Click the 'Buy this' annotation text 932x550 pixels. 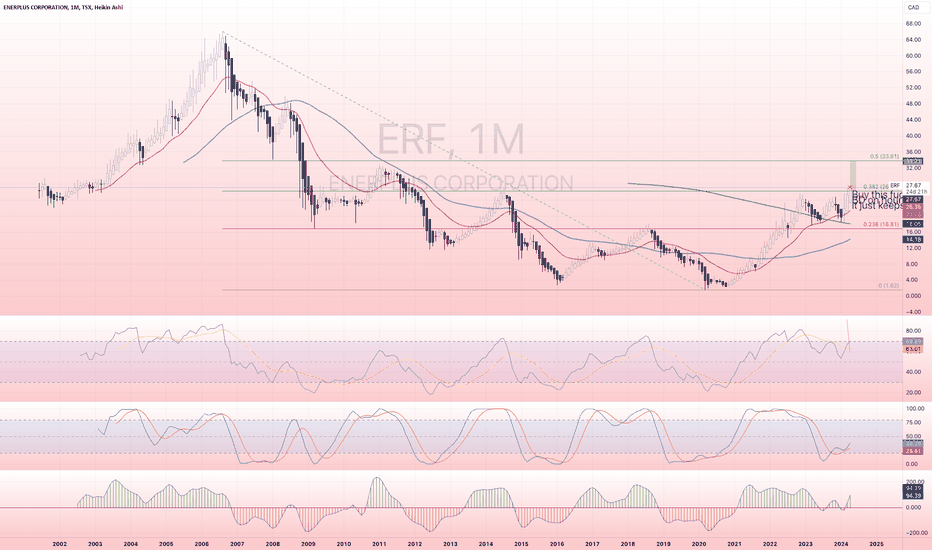[x=870, y=194]
